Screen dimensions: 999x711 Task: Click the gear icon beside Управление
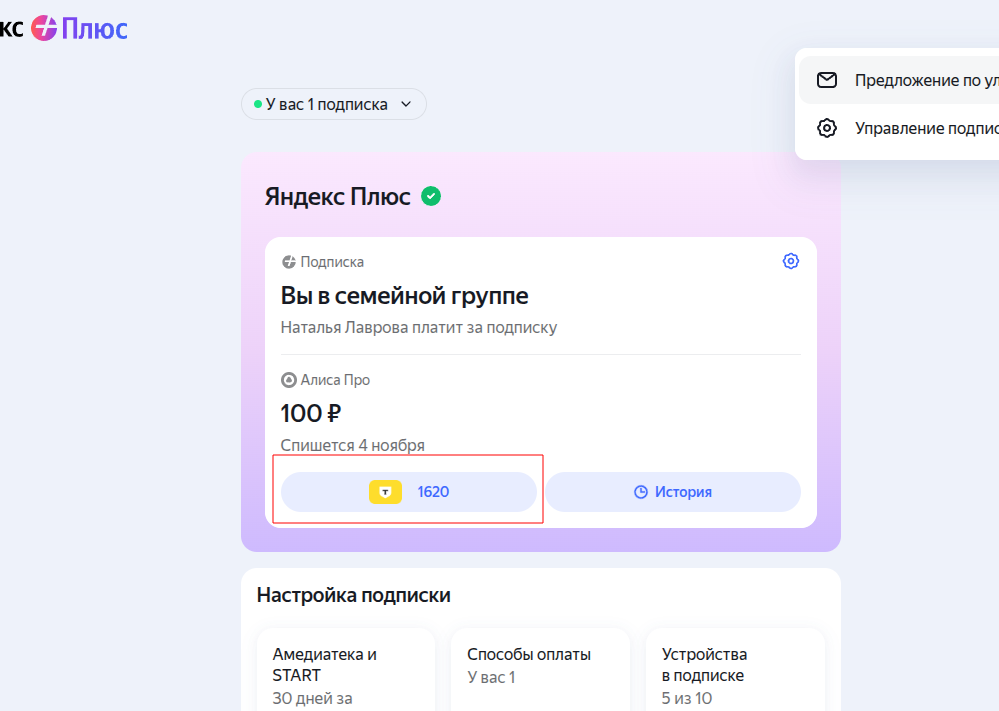(826, 128)
